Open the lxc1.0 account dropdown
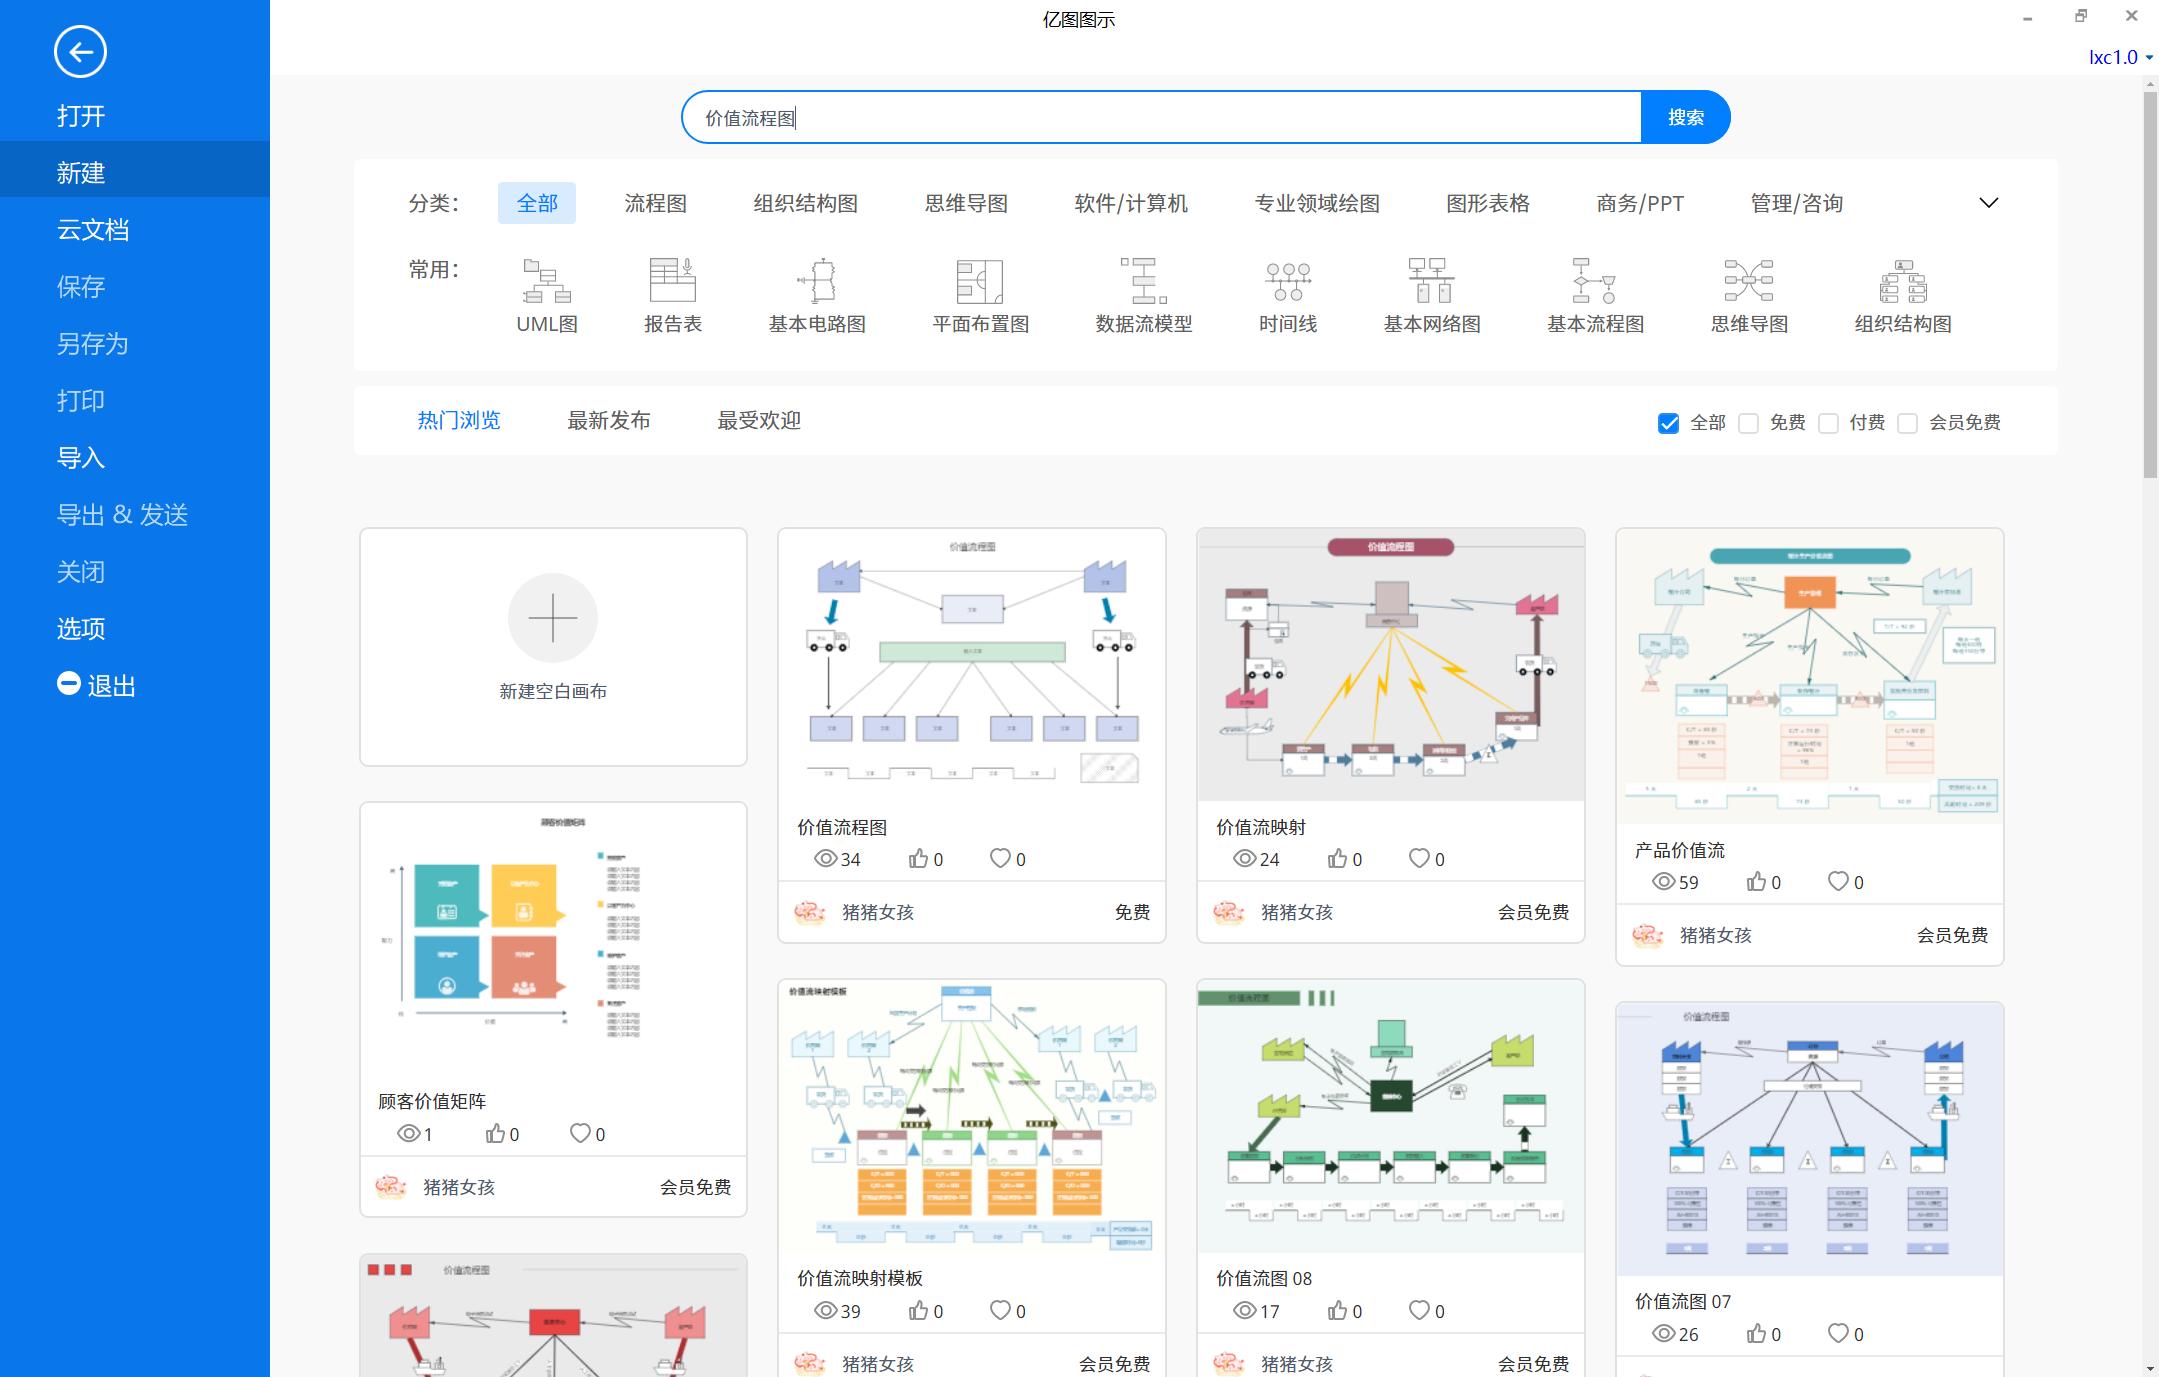 coord(2116,57)
